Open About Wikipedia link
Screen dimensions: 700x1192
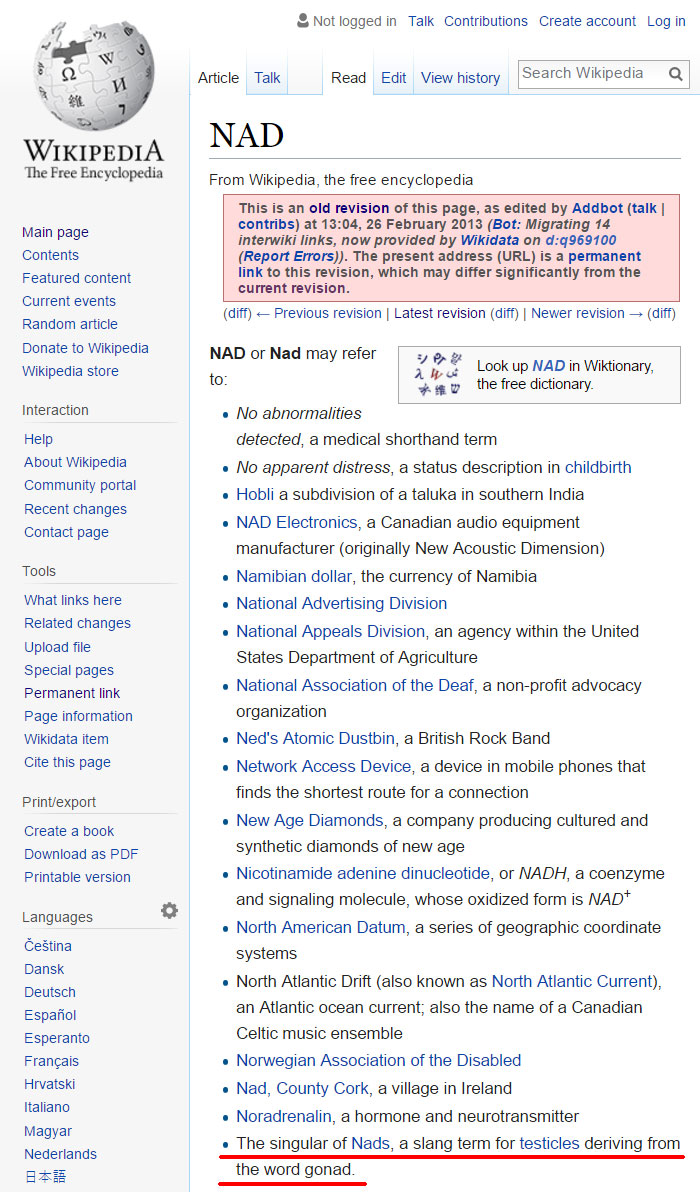(75, 461)
